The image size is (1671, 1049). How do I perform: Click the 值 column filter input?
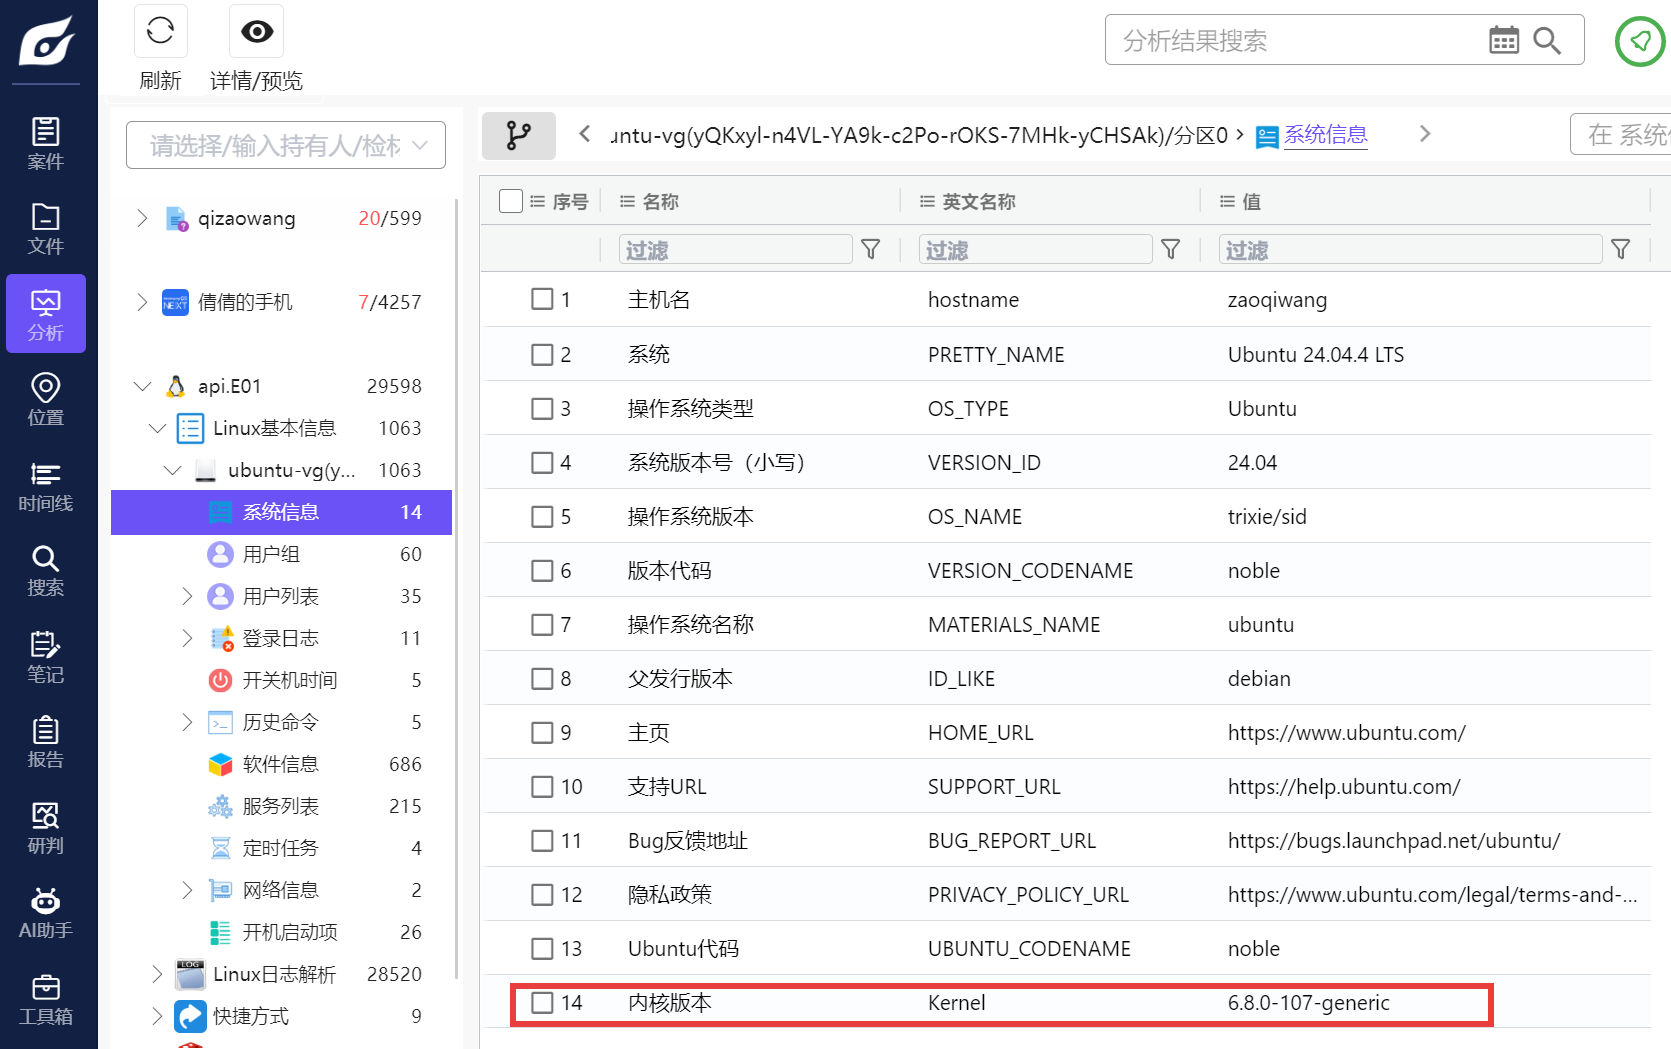click(1410, 249)
